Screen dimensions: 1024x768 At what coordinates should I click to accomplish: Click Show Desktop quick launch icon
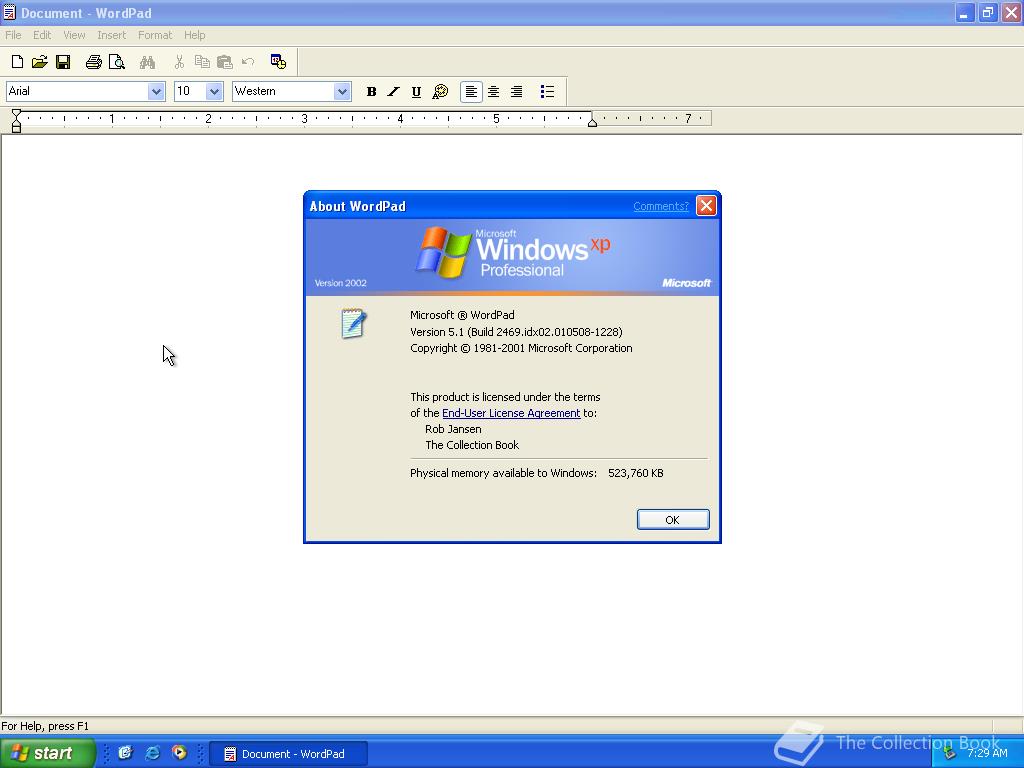click(x=125, y=753)
